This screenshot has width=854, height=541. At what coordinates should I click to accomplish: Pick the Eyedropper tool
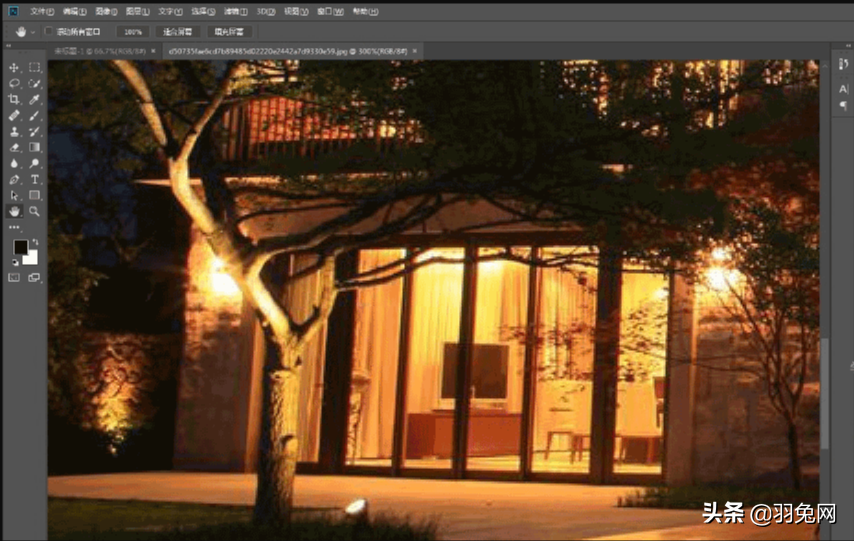pos(34,99)
